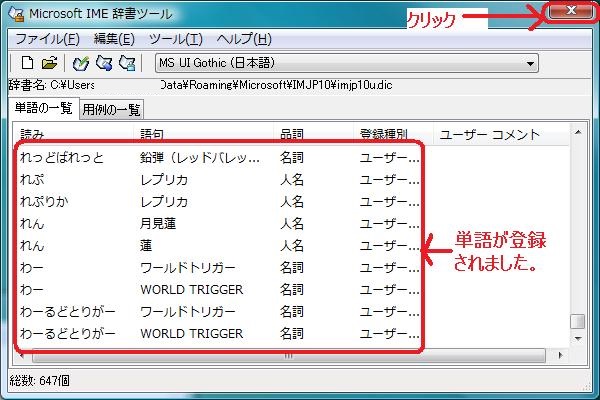Screen dimensions: 600x400
Task: Click WORLD TRIGGER in the わーるどとりがー row
Action: coord(192,333)
